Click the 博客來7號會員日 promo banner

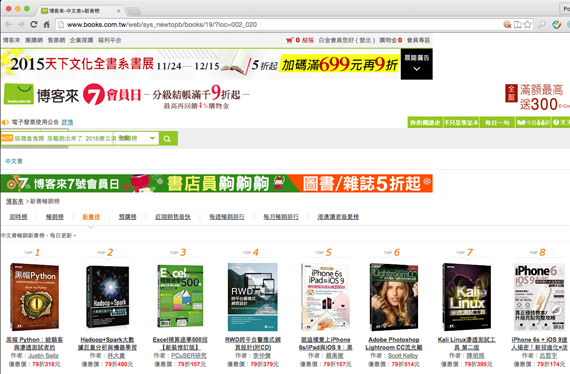[217, 183]
